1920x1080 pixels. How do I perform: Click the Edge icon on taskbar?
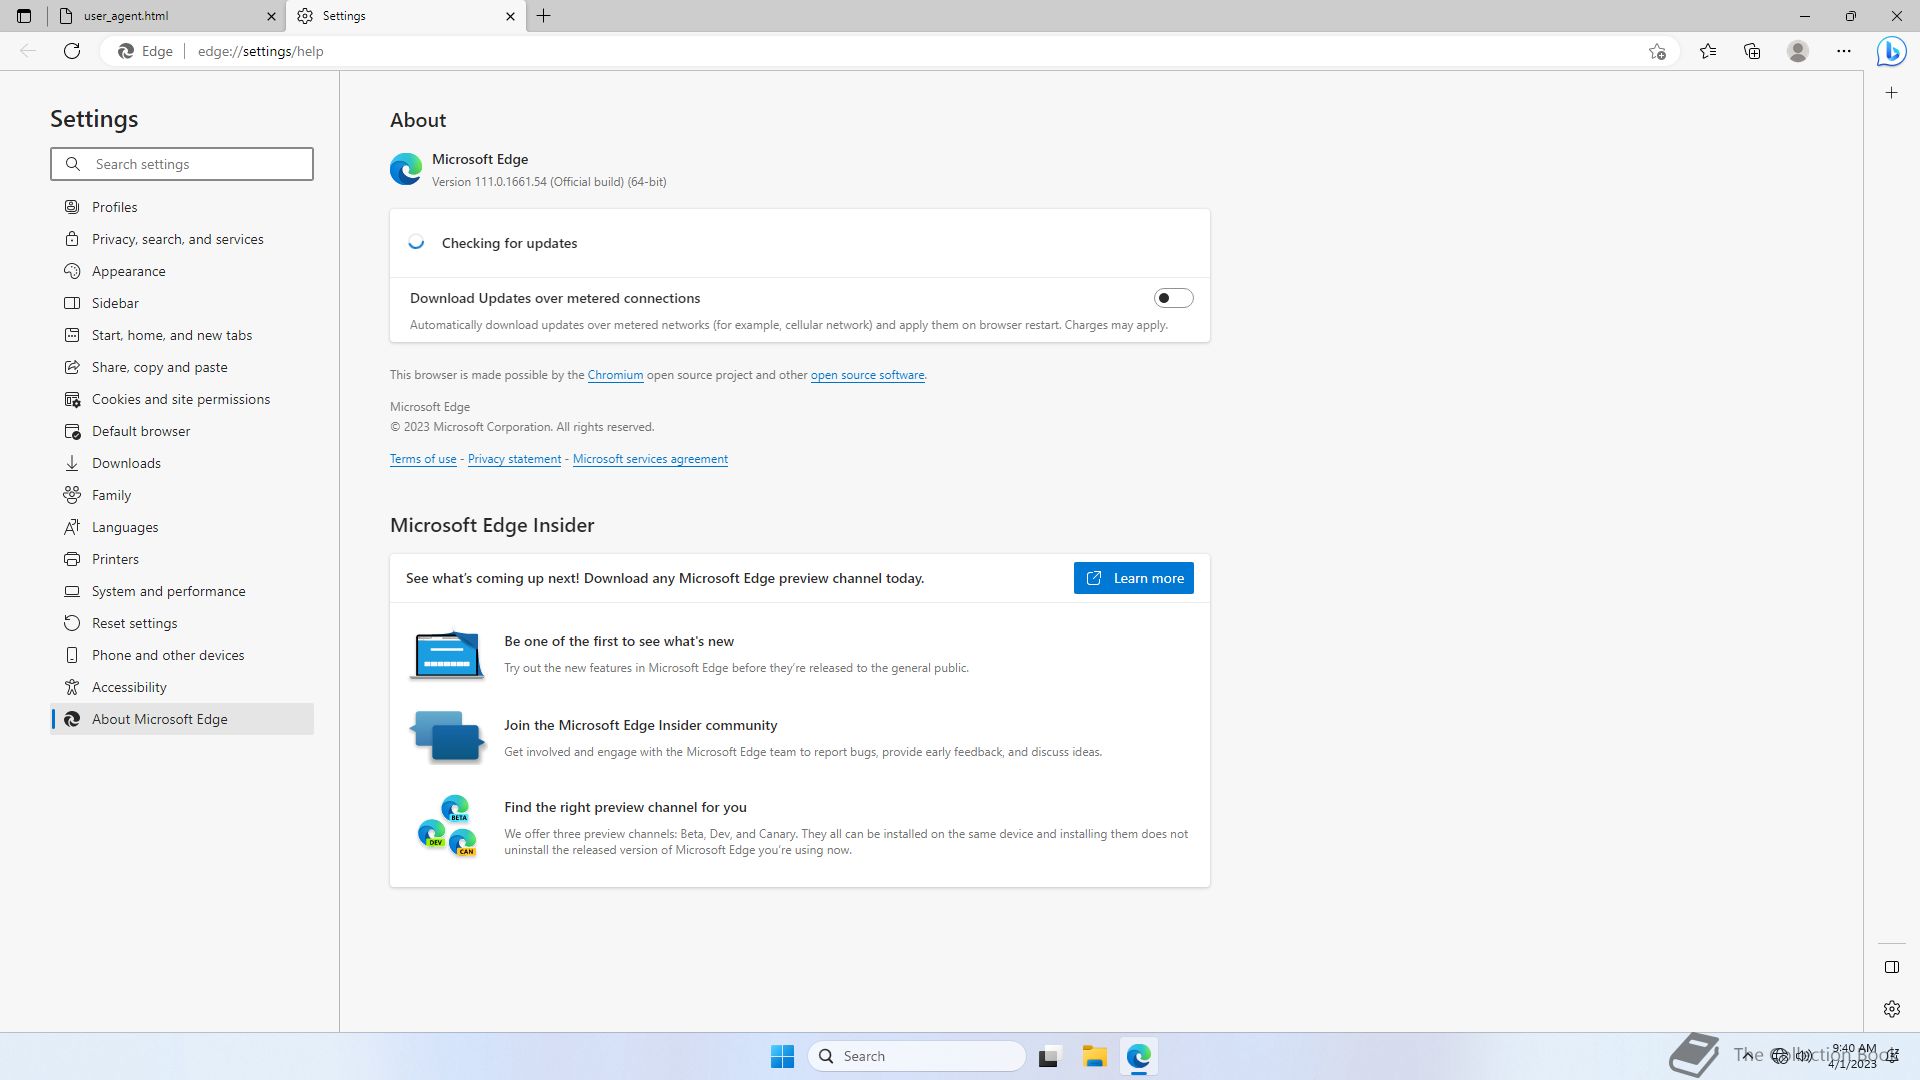[1139, 1056]
